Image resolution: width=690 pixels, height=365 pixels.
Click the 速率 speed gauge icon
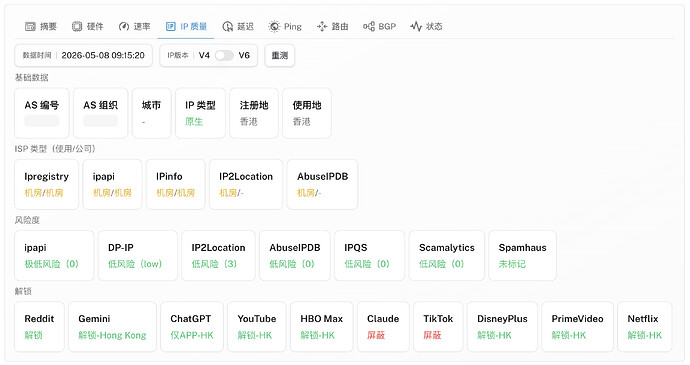pyautogui.click(x=124, y=26)
